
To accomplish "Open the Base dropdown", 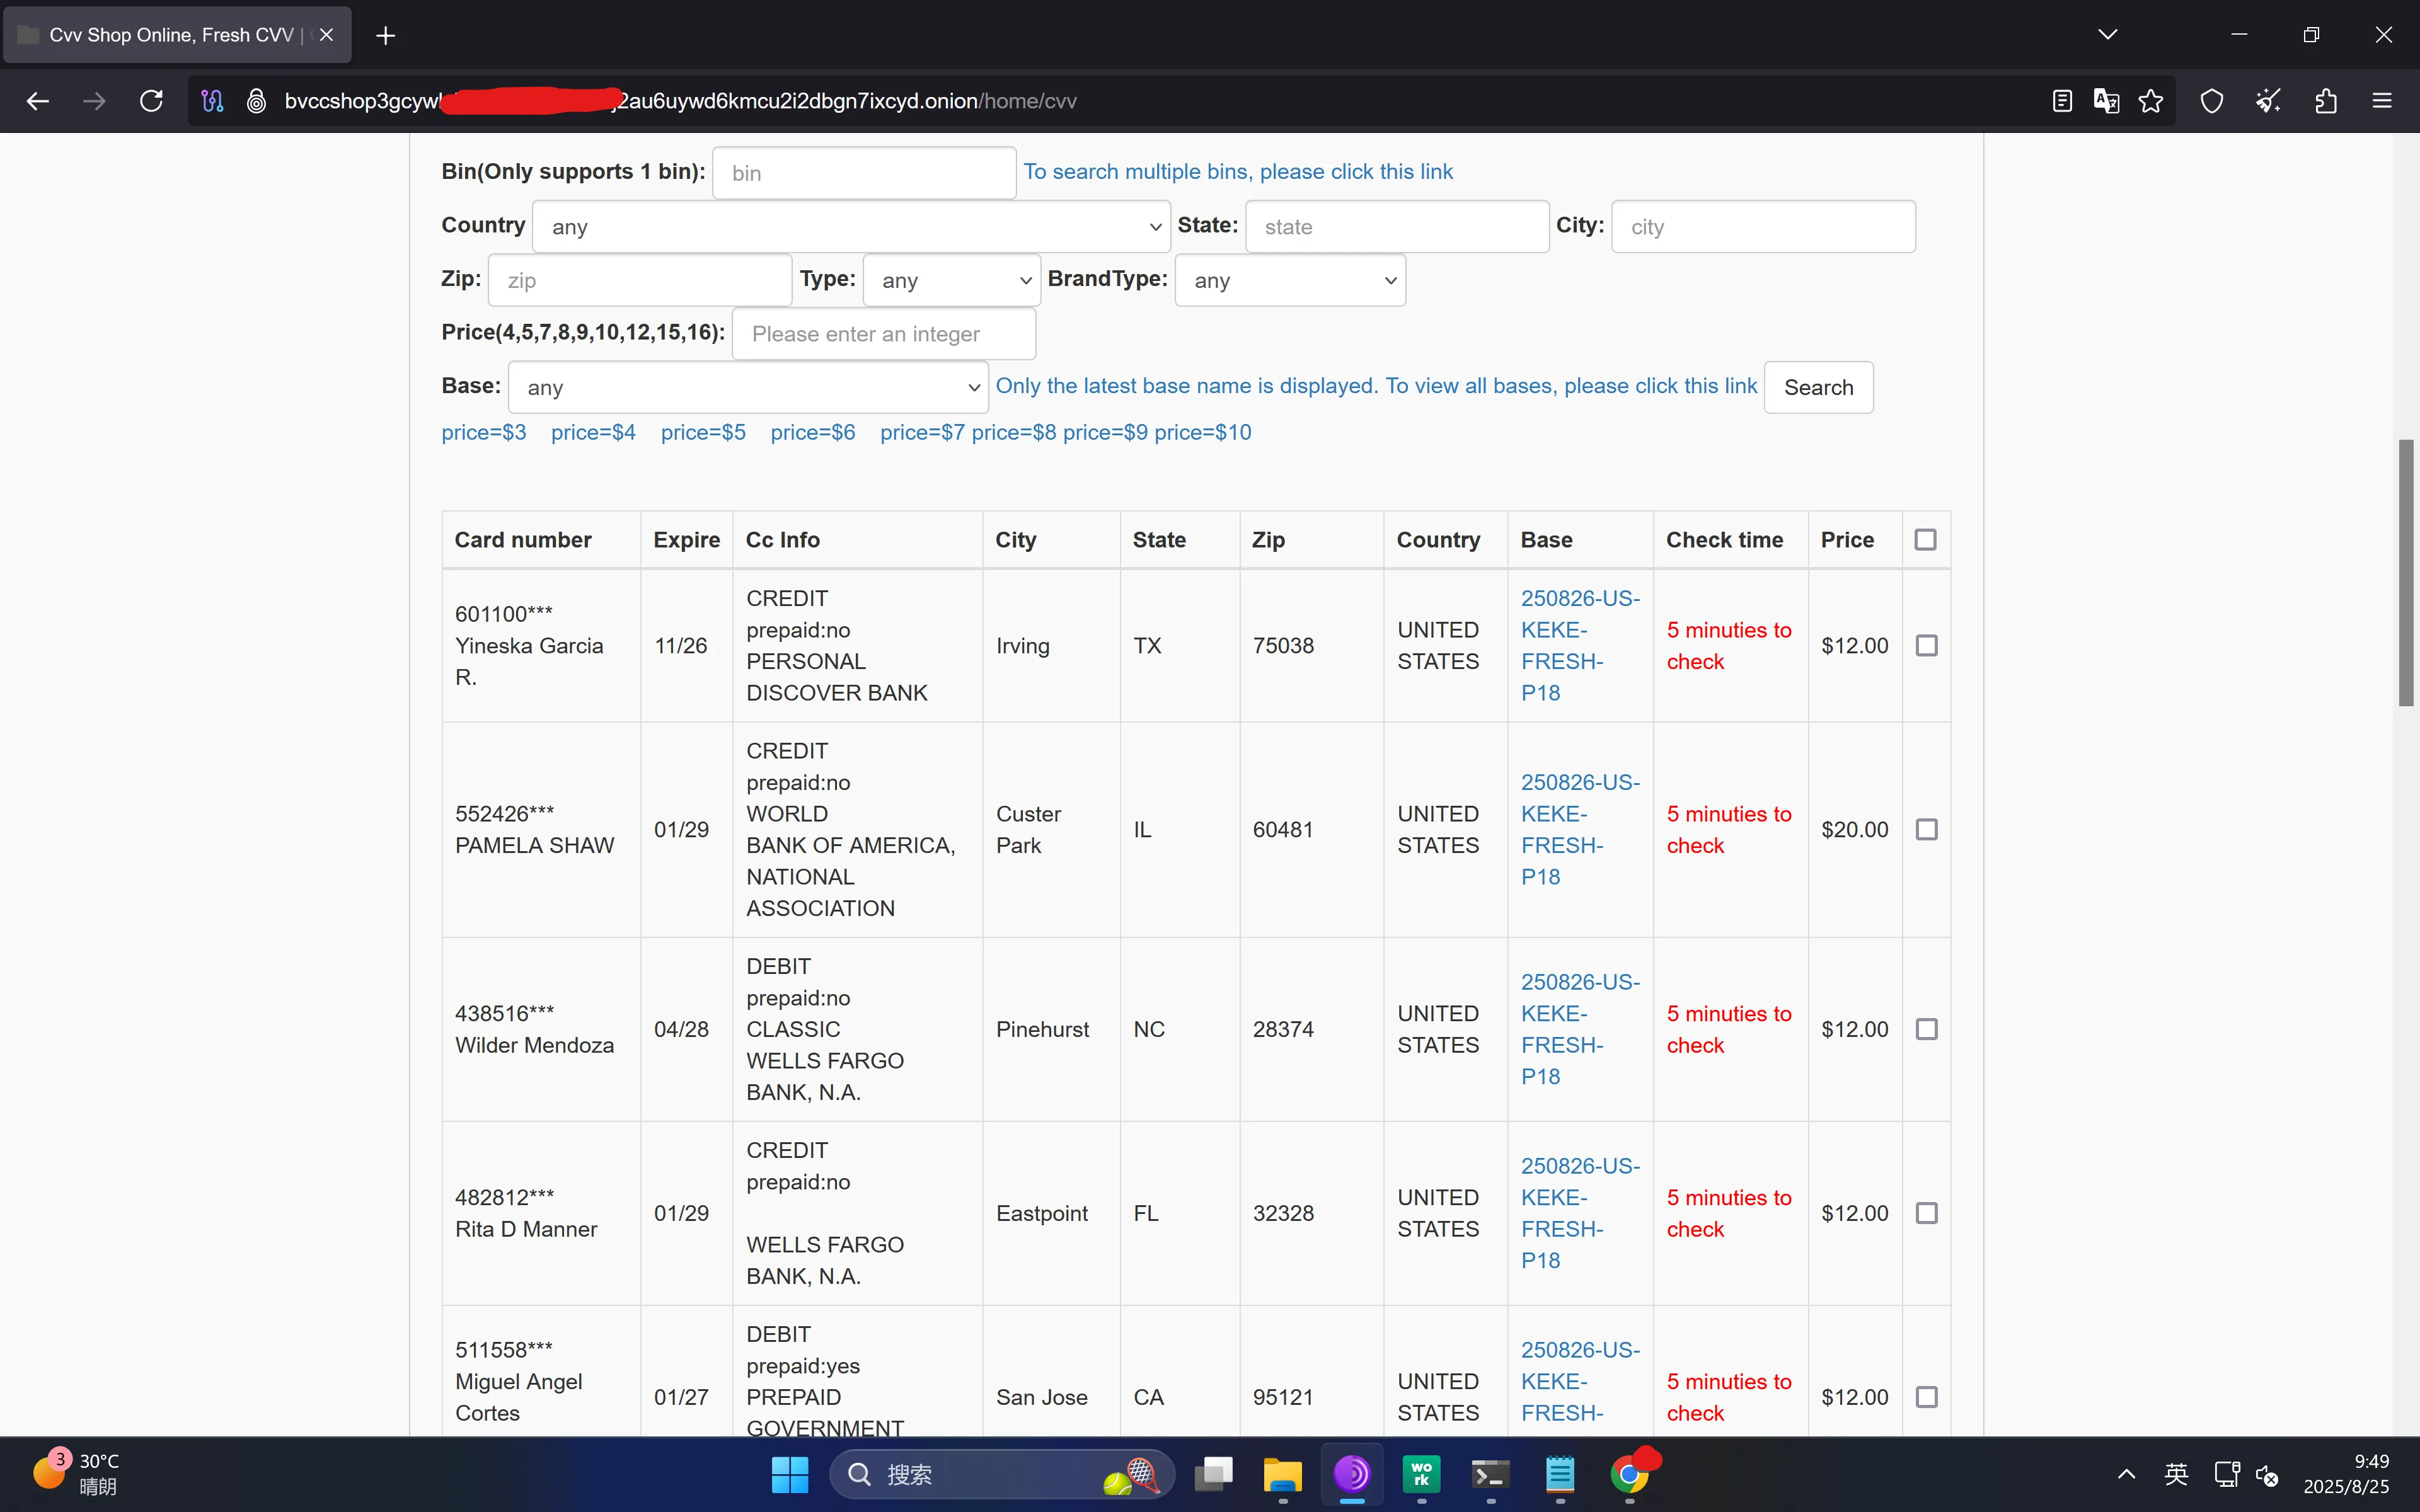I will (748, 387).
